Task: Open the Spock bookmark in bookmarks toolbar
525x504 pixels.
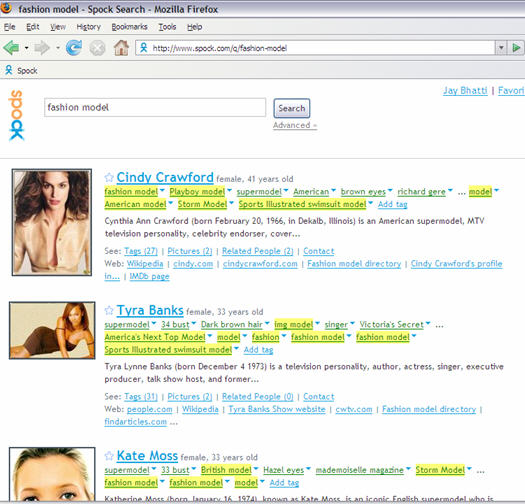Action: pyautogui.click(x=21, y=70)
